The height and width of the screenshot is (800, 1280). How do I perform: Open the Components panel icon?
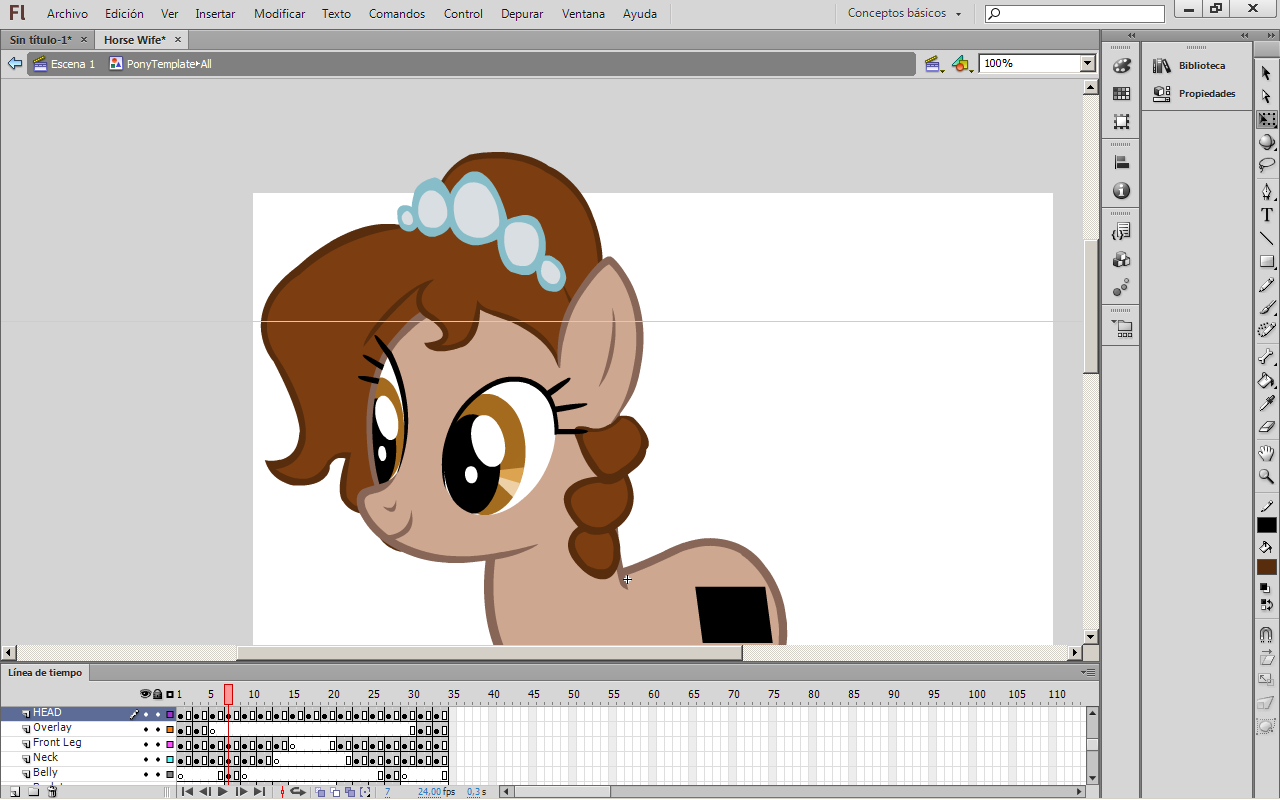(x=1121, y=260)
